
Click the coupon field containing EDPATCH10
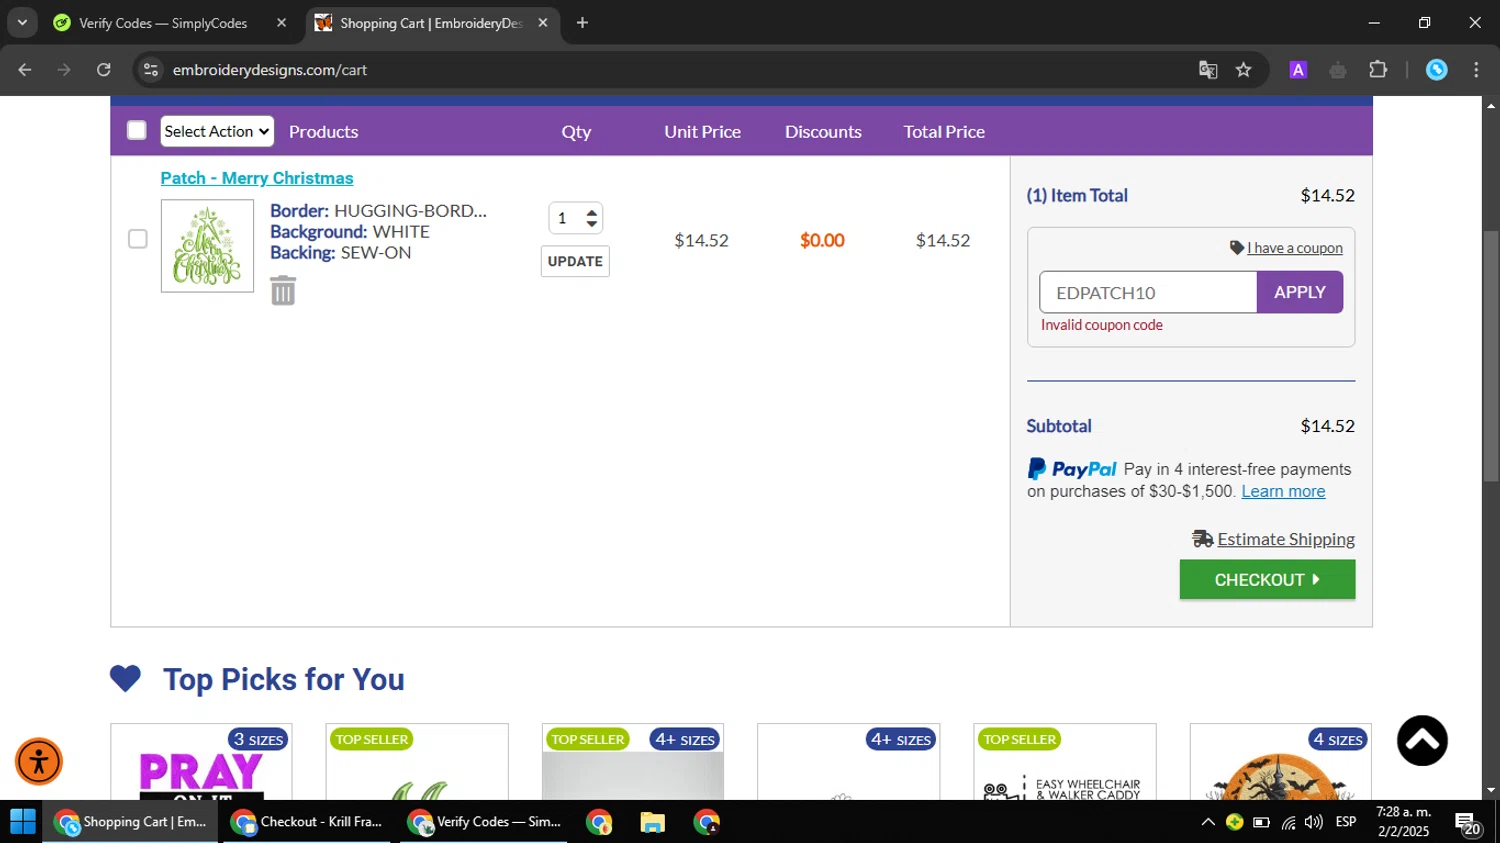(x=1148, y=292)
